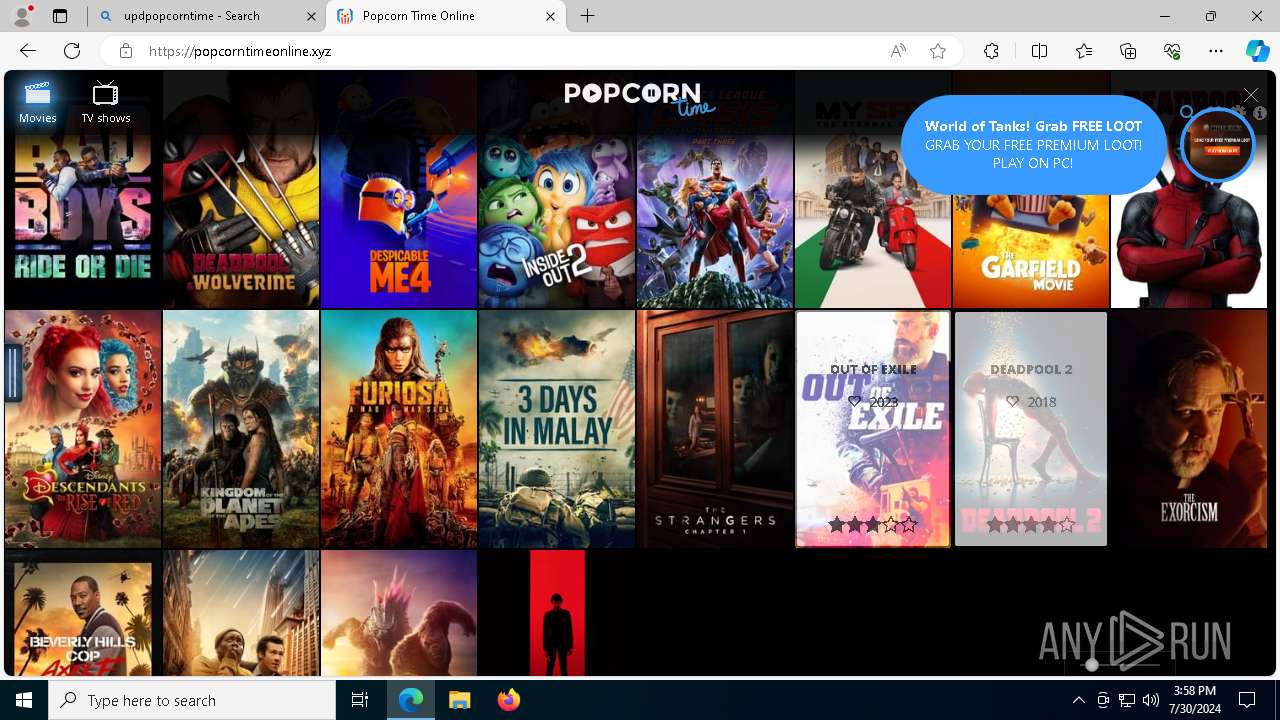Favorite Deadpool 2 with heart icon
1280x720 pixels.
tap(1012, 401)
